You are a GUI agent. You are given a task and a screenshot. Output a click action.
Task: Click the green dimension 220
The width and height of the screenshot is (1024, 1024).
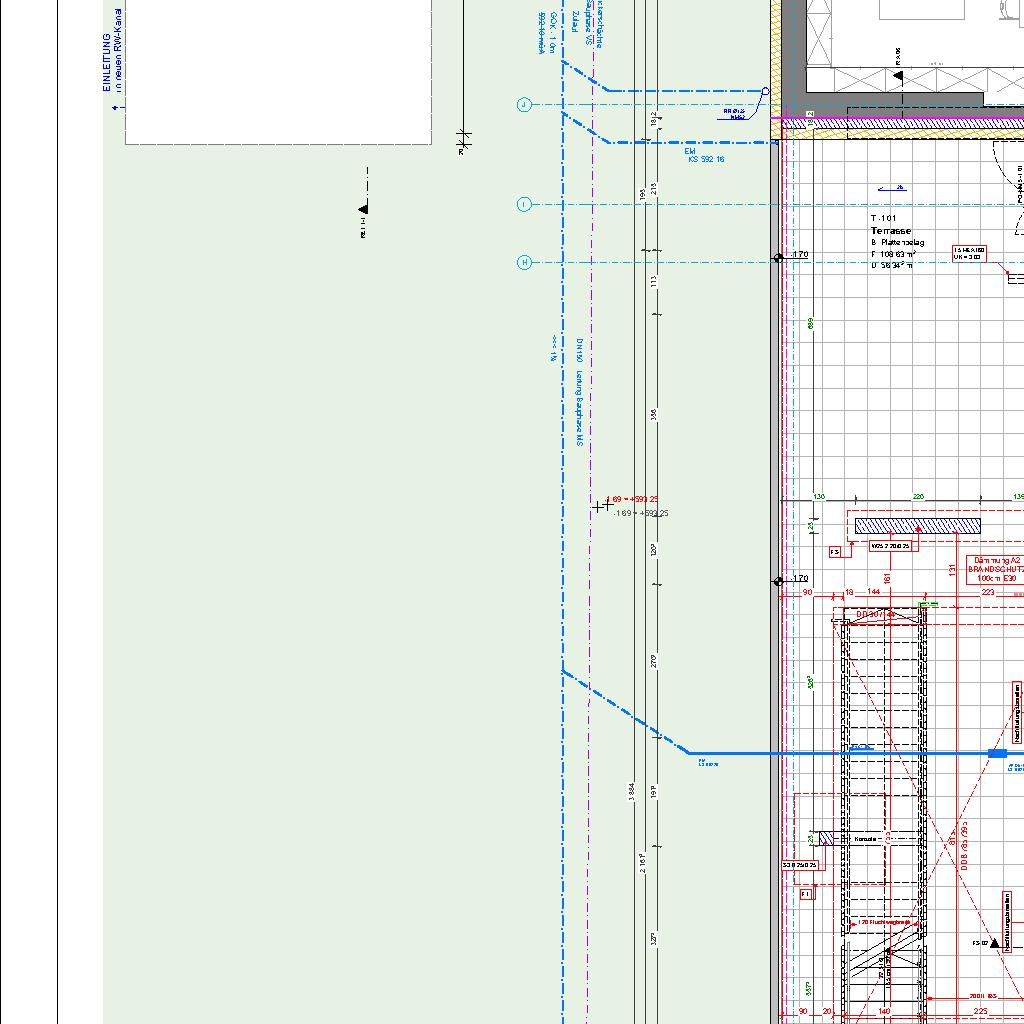[918, 497]
